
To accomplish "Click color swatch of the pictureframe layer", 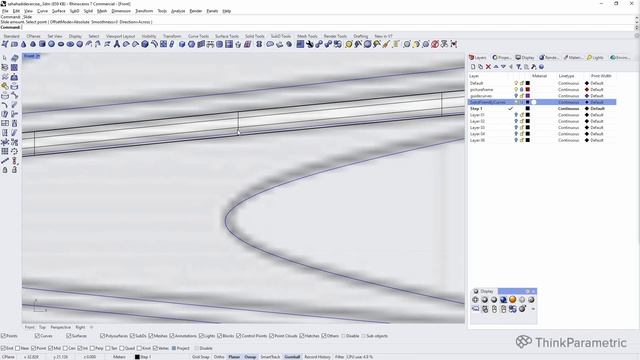I will coord(527,89).
